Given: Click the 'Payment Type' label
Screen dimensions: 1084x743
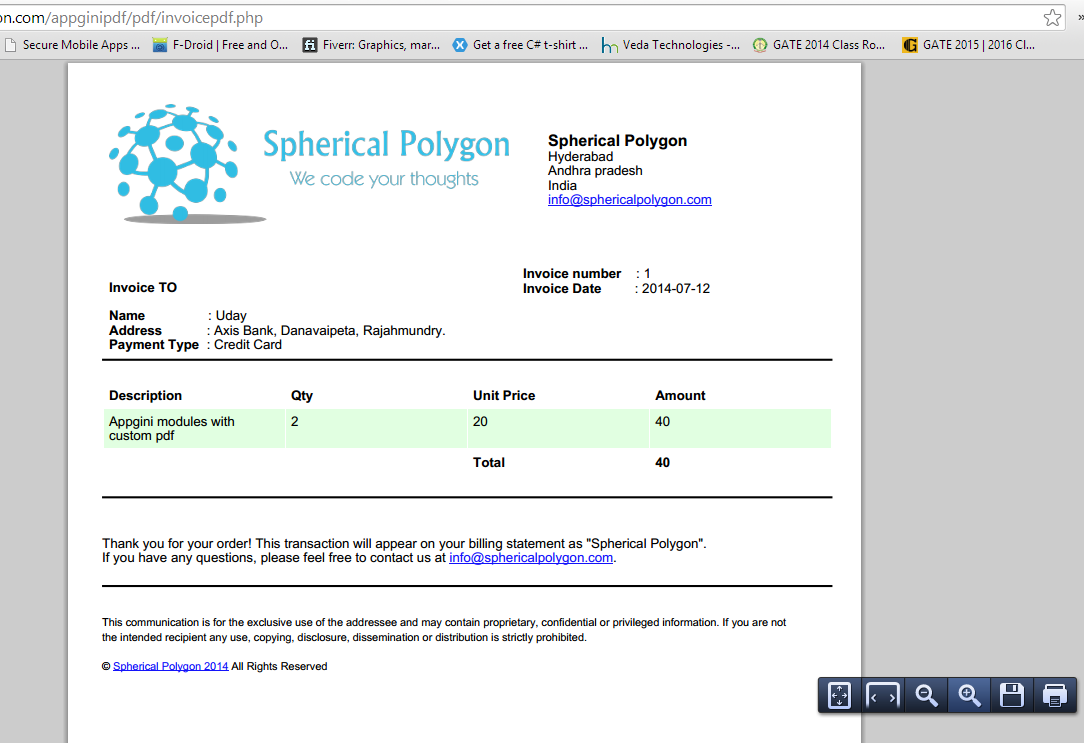Looking at the screenshot, I should pyautogui.click(x=153, y=345).
